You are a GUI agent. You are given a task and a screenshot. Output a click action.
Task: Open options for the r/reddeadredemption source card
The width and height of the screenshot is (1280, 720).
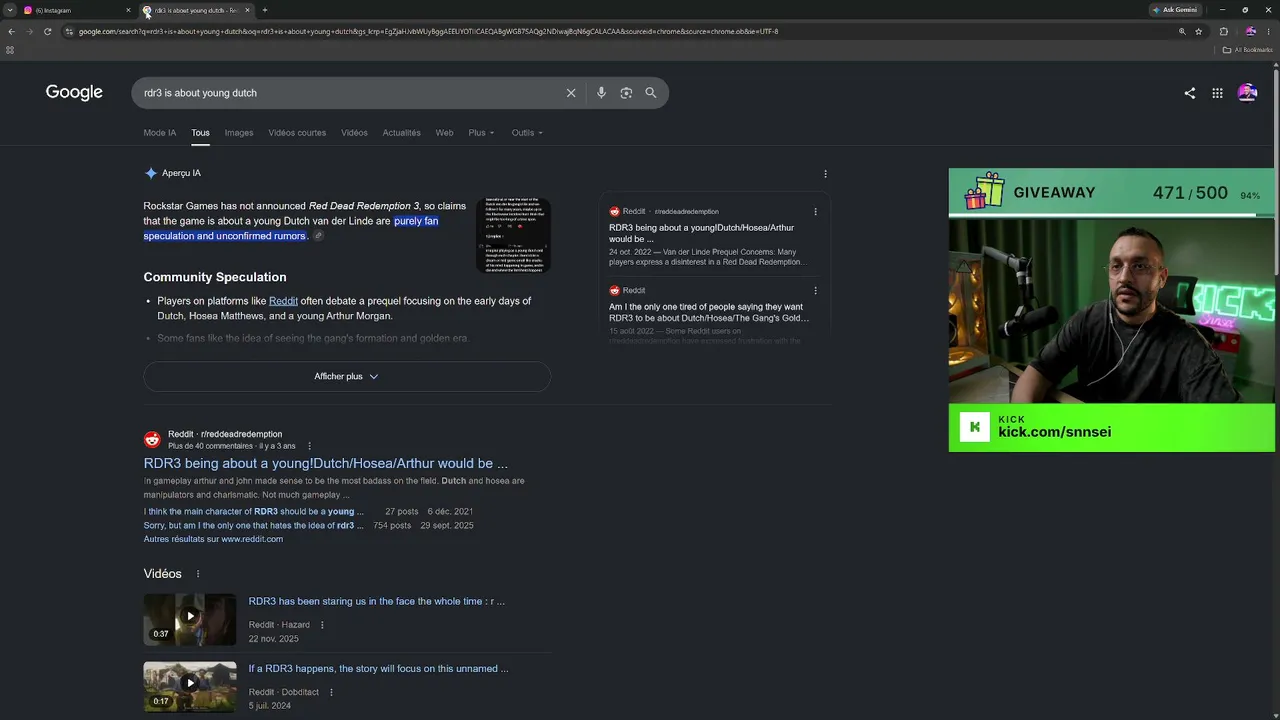[x=815, y=212]
